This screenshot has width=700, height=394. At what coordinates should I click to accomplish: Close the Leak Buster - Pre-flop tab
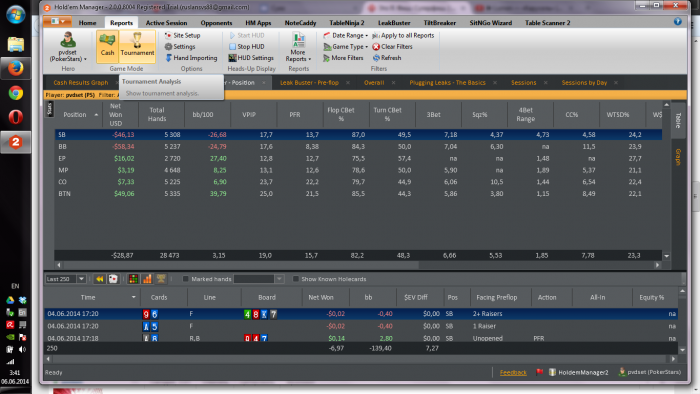tap(348, 83)
